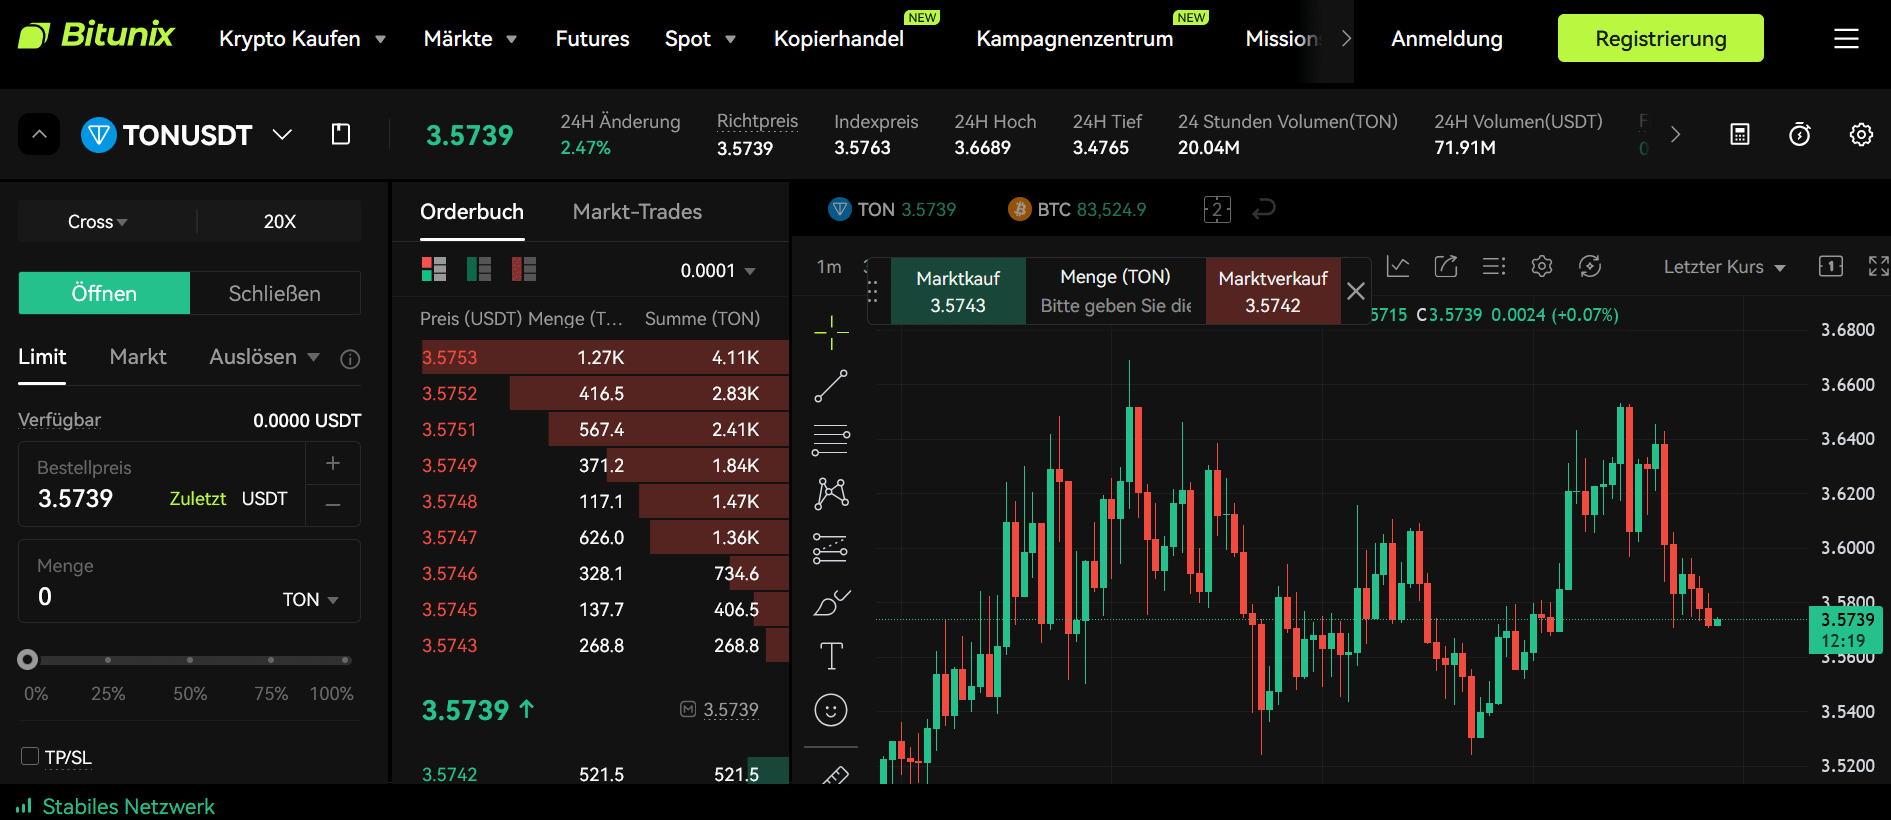Expand the 0.0001 price precision dropdown
Screen dimensions: 1891x820
717,271
